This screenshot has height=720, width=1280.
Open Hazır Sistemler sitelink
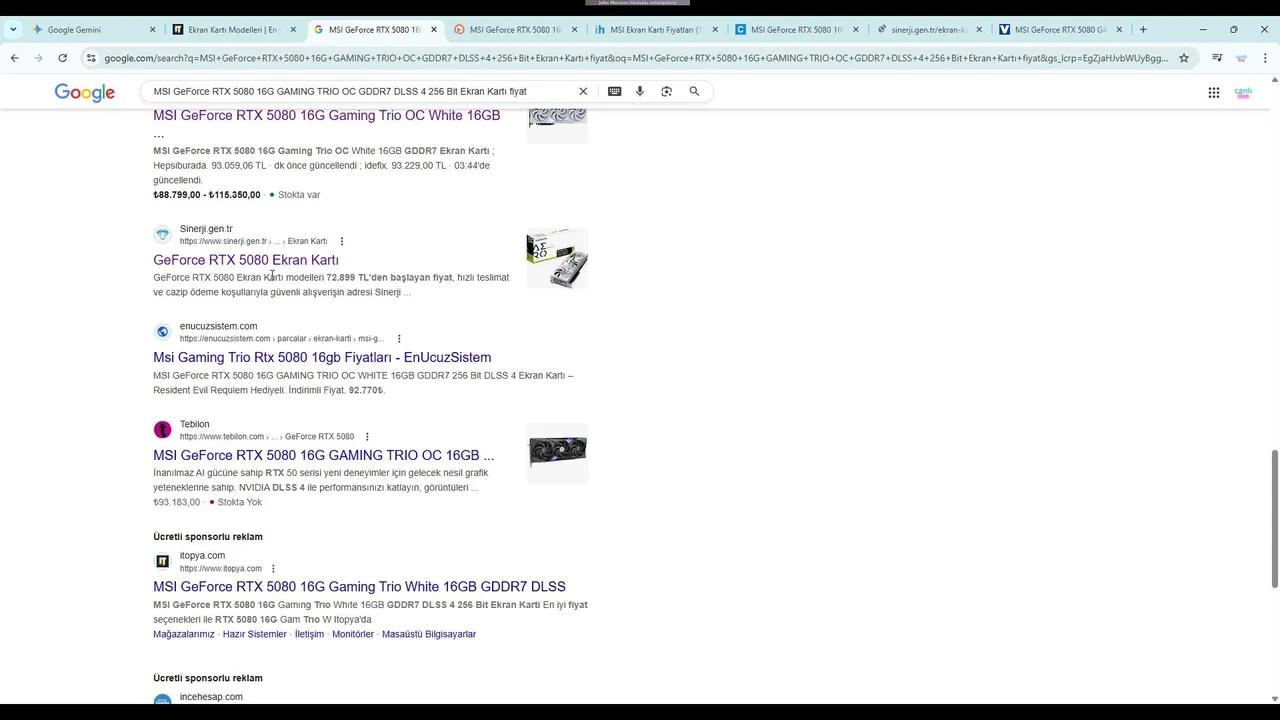click(x=254, y=634)
